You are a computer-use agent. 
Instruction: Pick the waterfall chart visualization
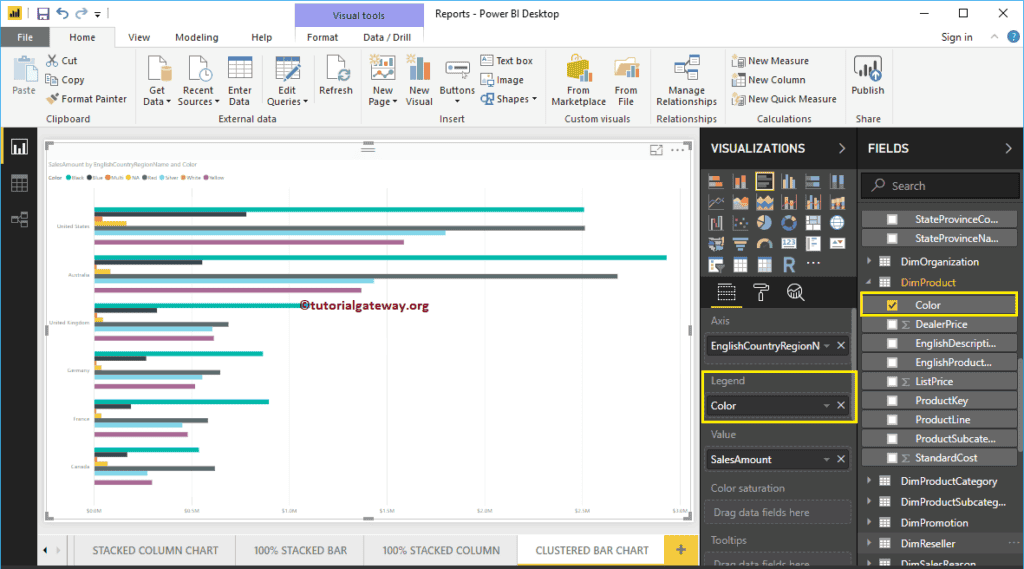tap(716, 223)
